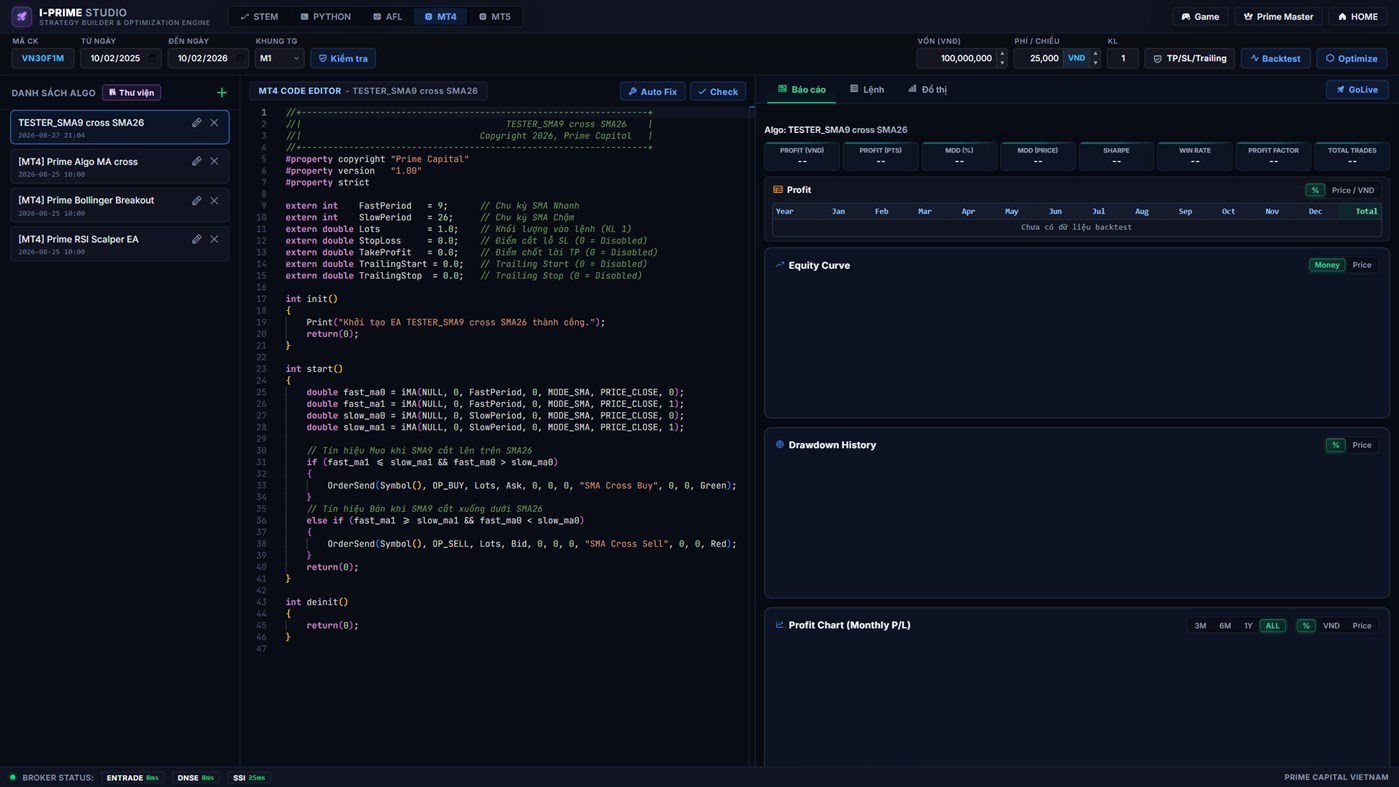The image size is (1399, 787).
Task: Increase the Vốn (VNĐ) capital value
Action: click(x=1002, y=54)
